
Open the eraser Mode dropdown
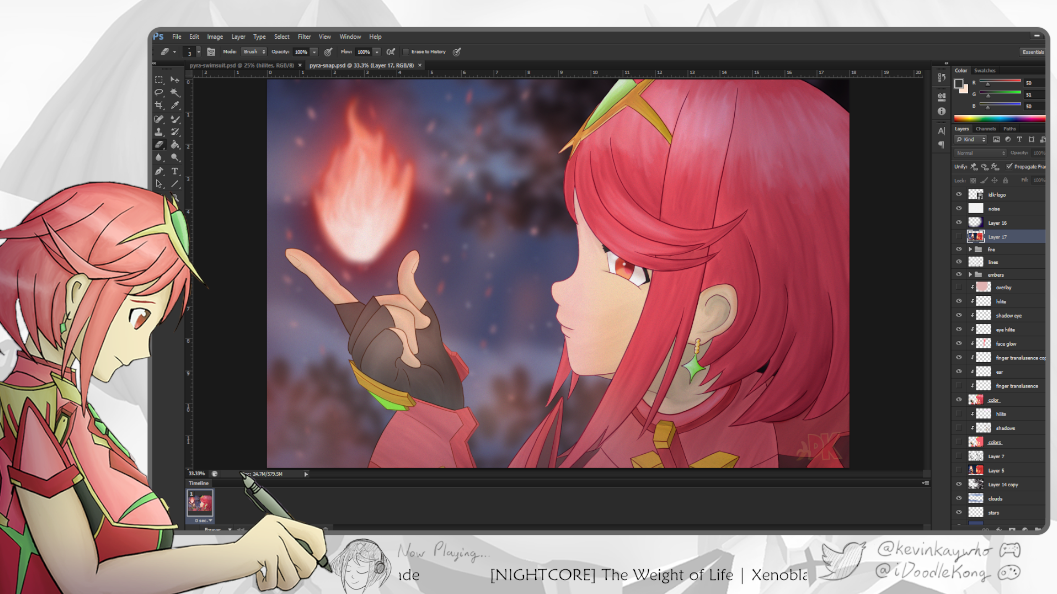252,51
